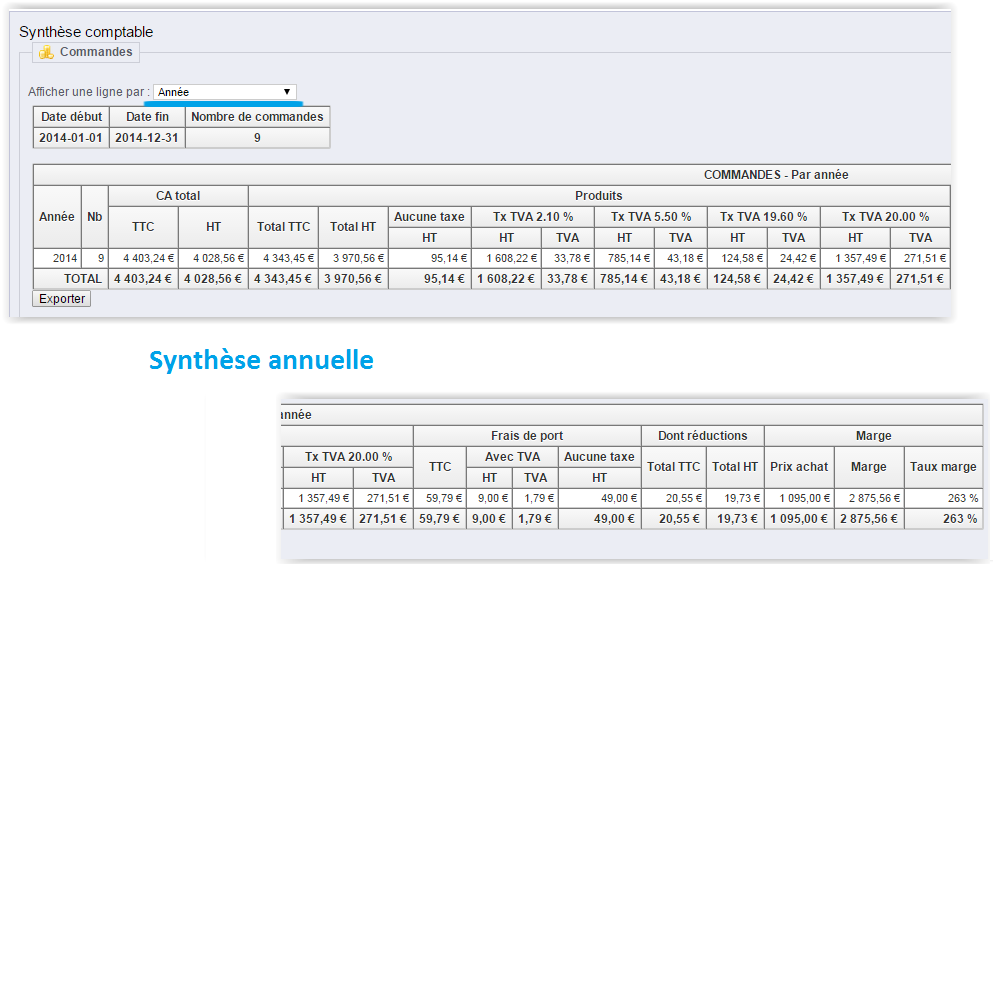
Task: Select the CA total header cell
Action: (x=178, y=196)
